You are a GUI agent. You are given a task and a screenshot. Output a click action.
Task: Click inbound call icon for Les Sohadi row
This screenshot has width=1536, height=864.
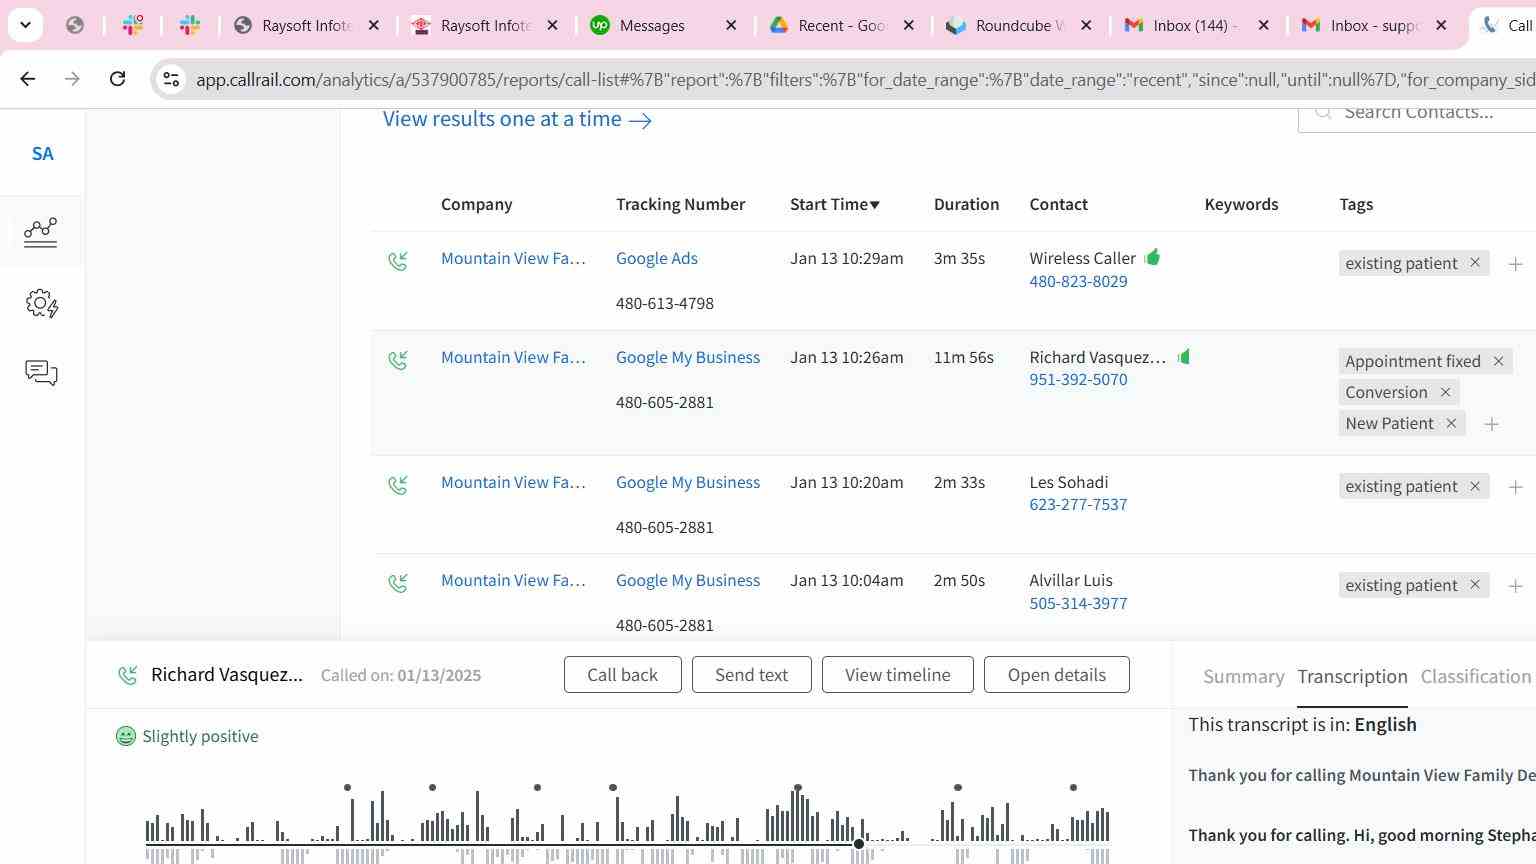coord(398,485)
